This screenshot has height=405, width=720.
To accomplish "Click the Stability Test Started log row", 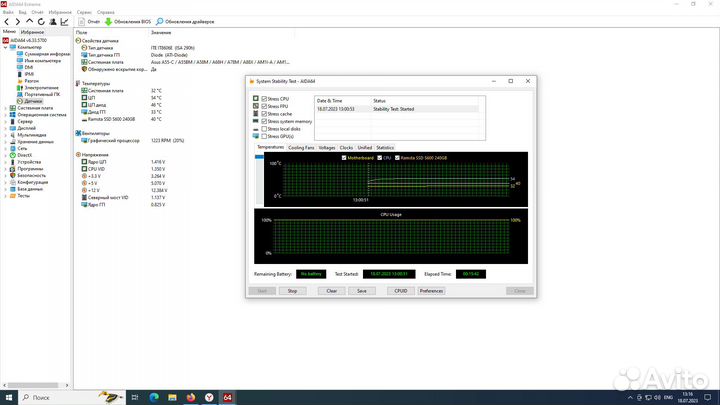I will point(398,109).
